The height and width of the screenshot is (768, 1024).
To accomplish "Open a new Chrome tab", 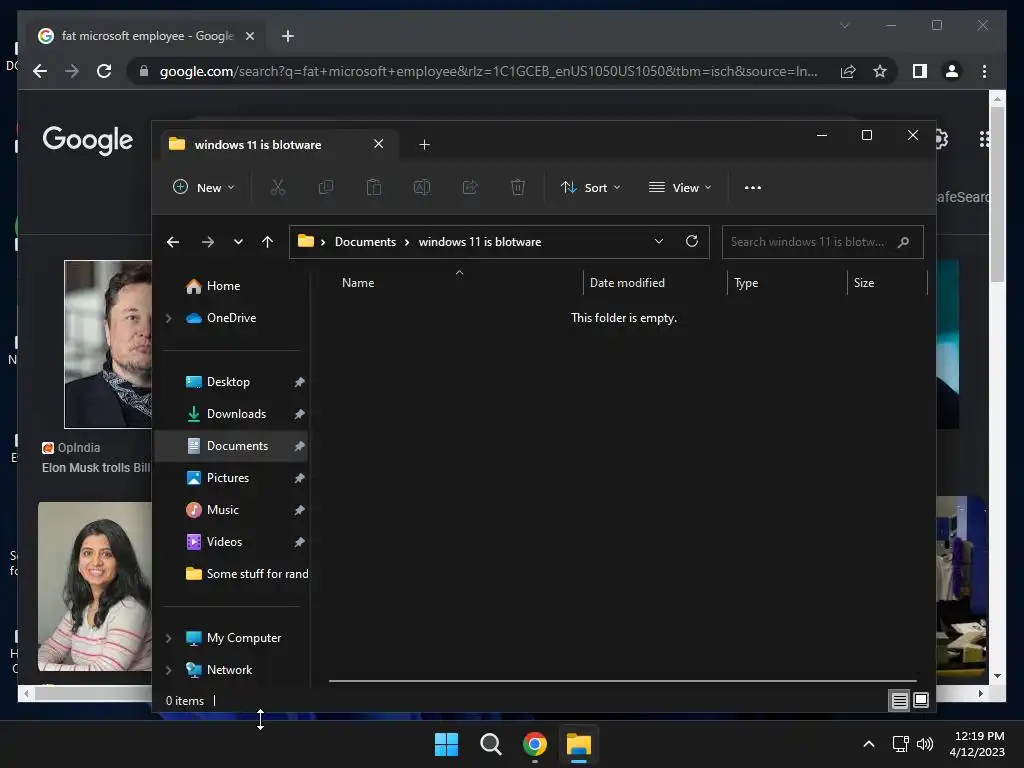I will (288, 36).
